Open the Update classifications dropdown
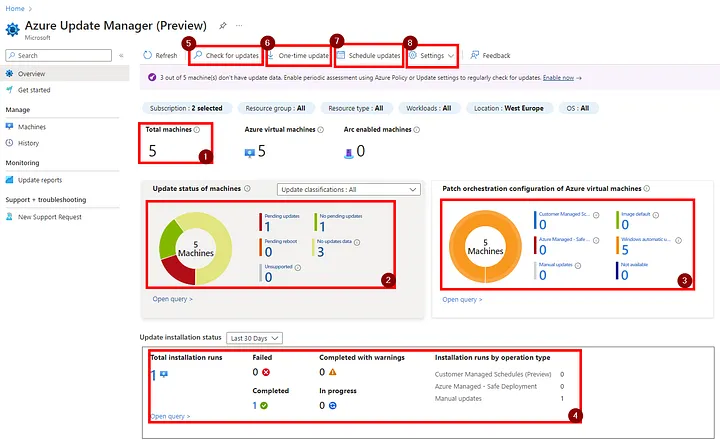Viewport: 720px width, 440px height. (348, 189)
